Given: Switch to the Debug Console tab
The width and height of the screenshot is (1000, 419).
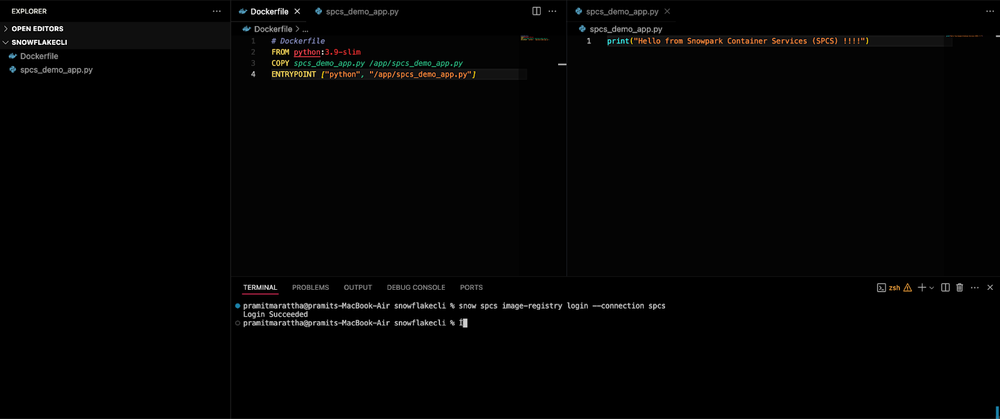Looking at the screenshot, I should tap(416, 287).
